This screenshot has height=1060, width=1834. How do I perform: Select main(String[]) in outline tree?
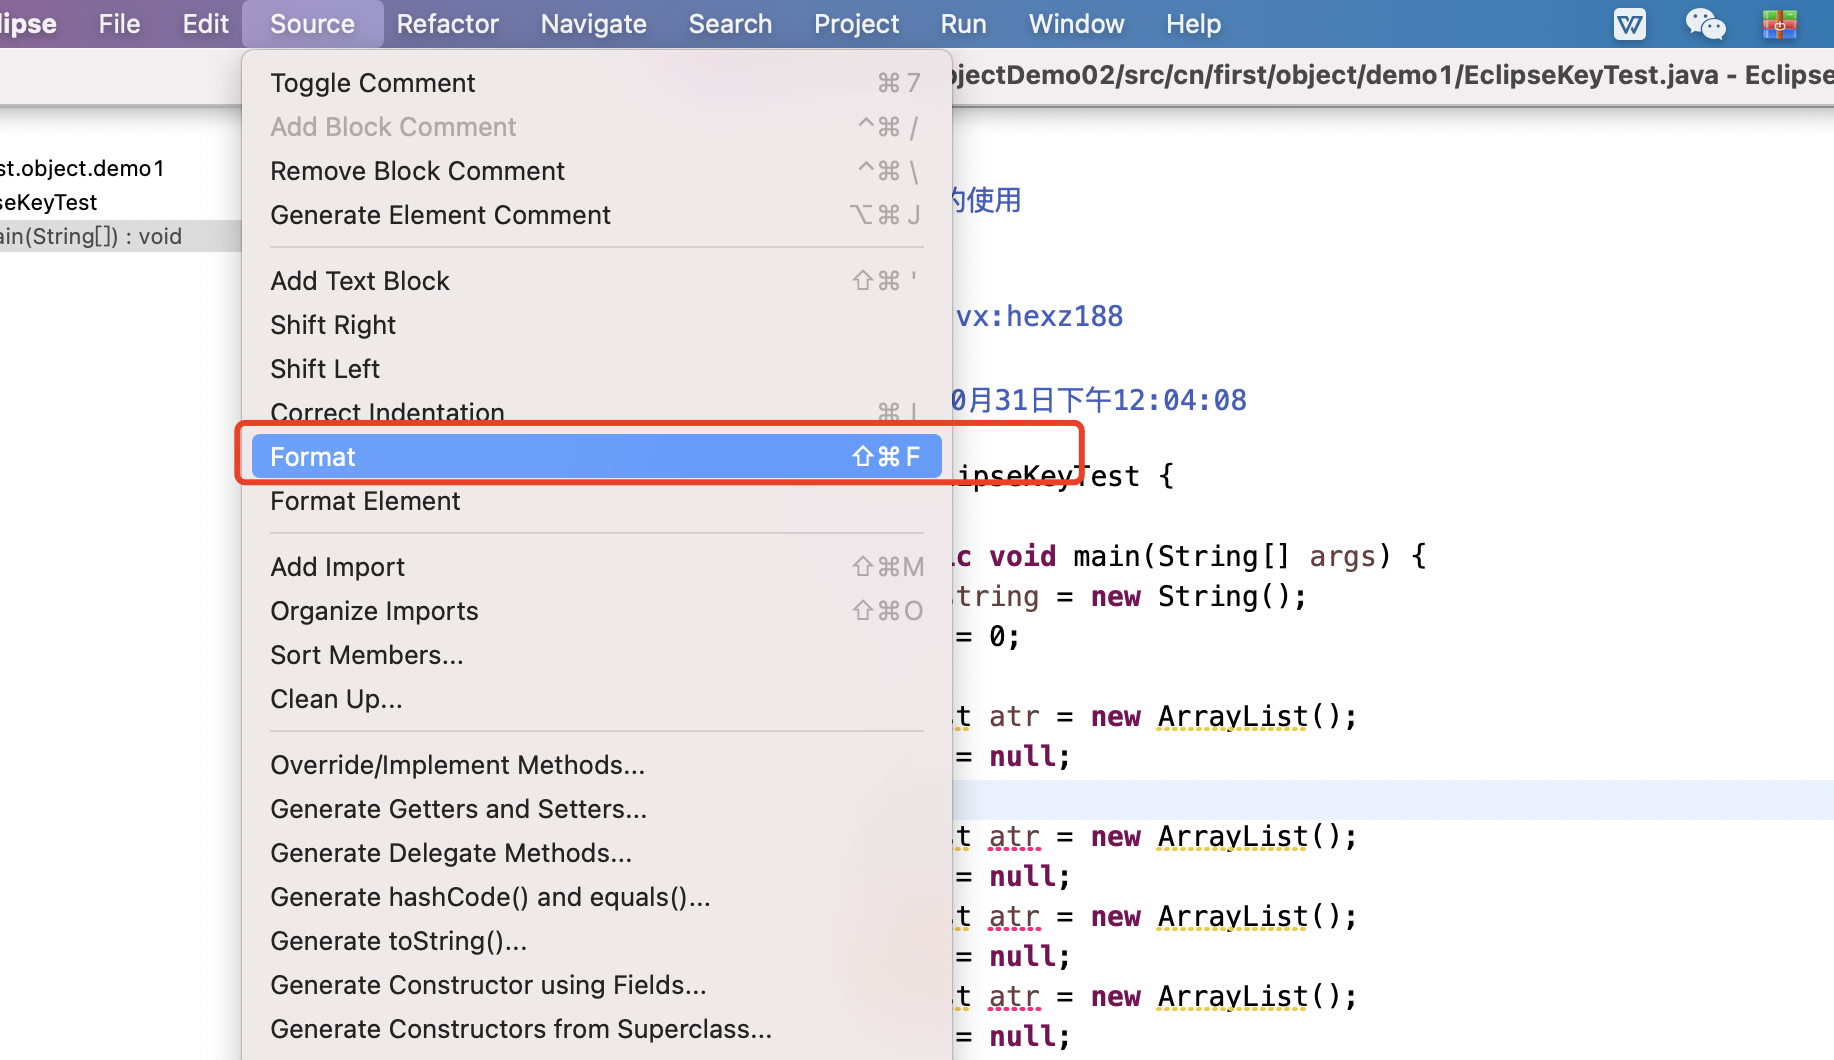coord(92,236)
